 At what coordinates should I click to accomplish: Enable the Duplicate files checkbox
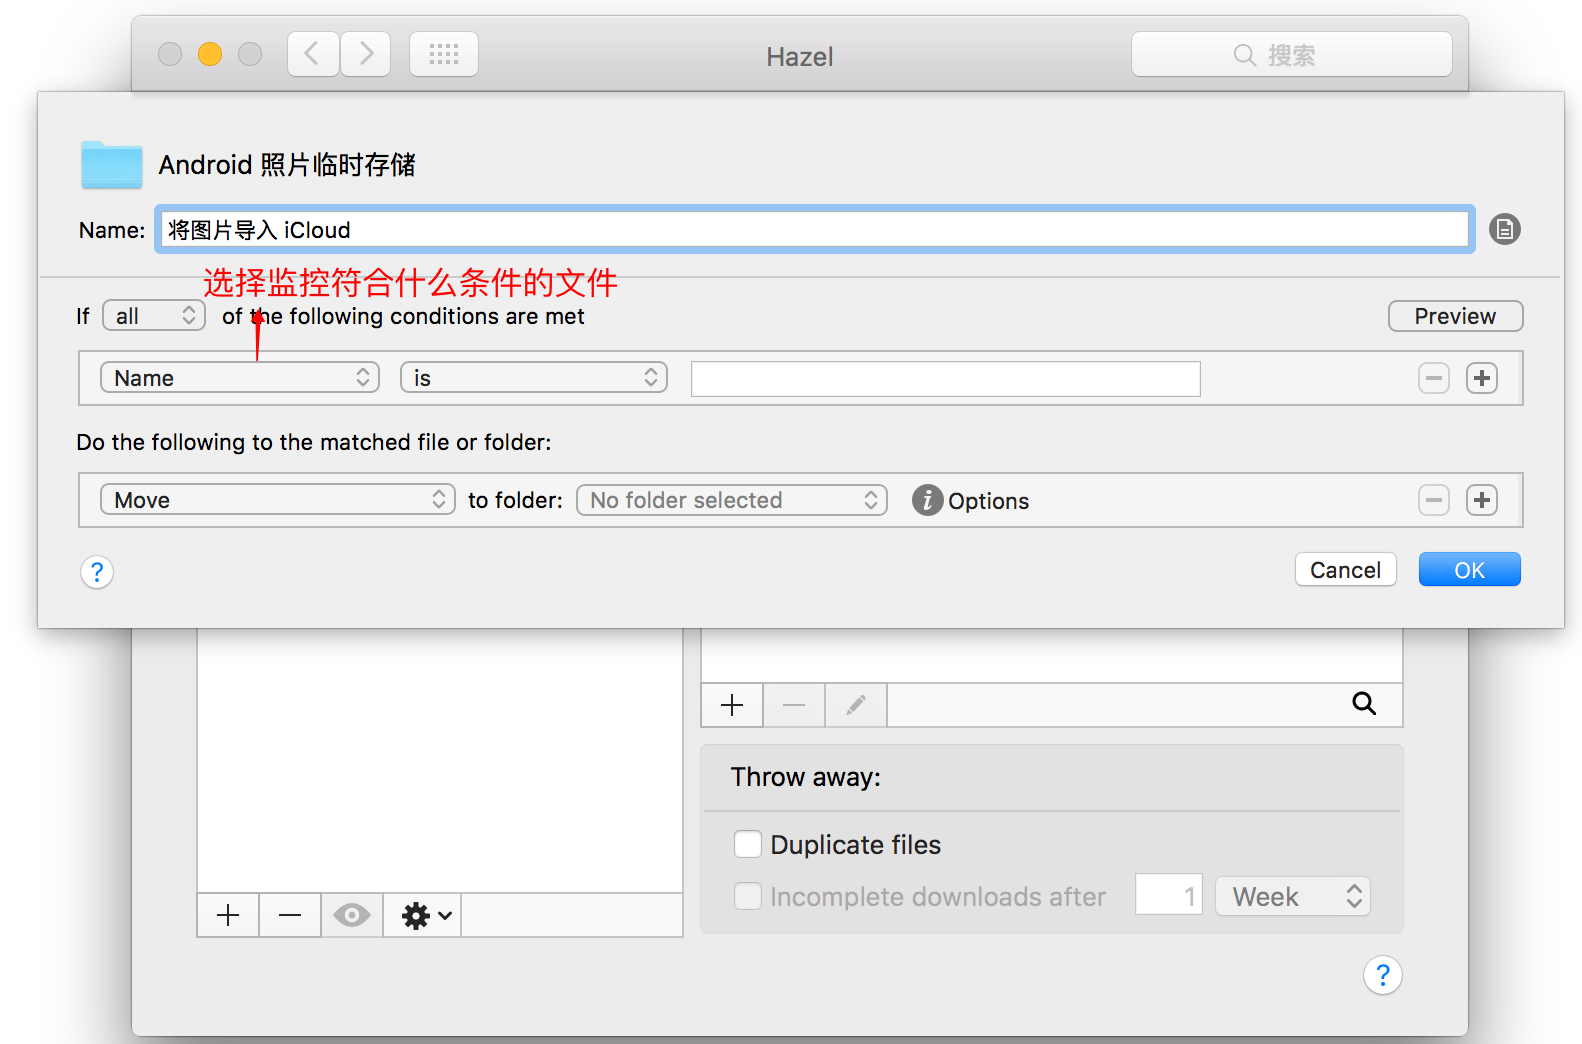[x=748, y=845]
